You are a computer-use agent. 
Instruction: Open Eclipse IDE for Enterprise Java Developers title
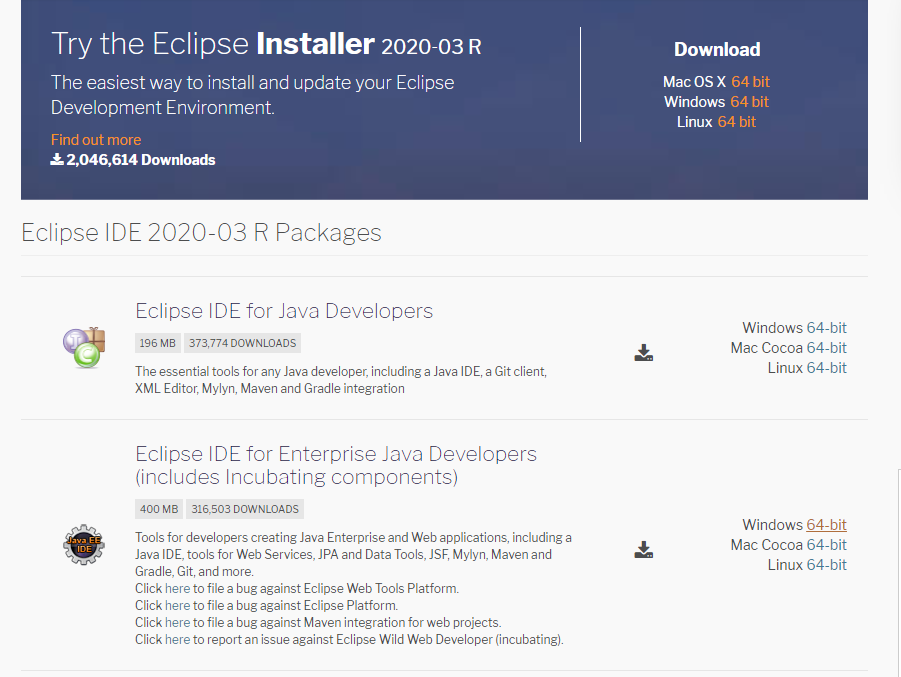click(336, 466)
